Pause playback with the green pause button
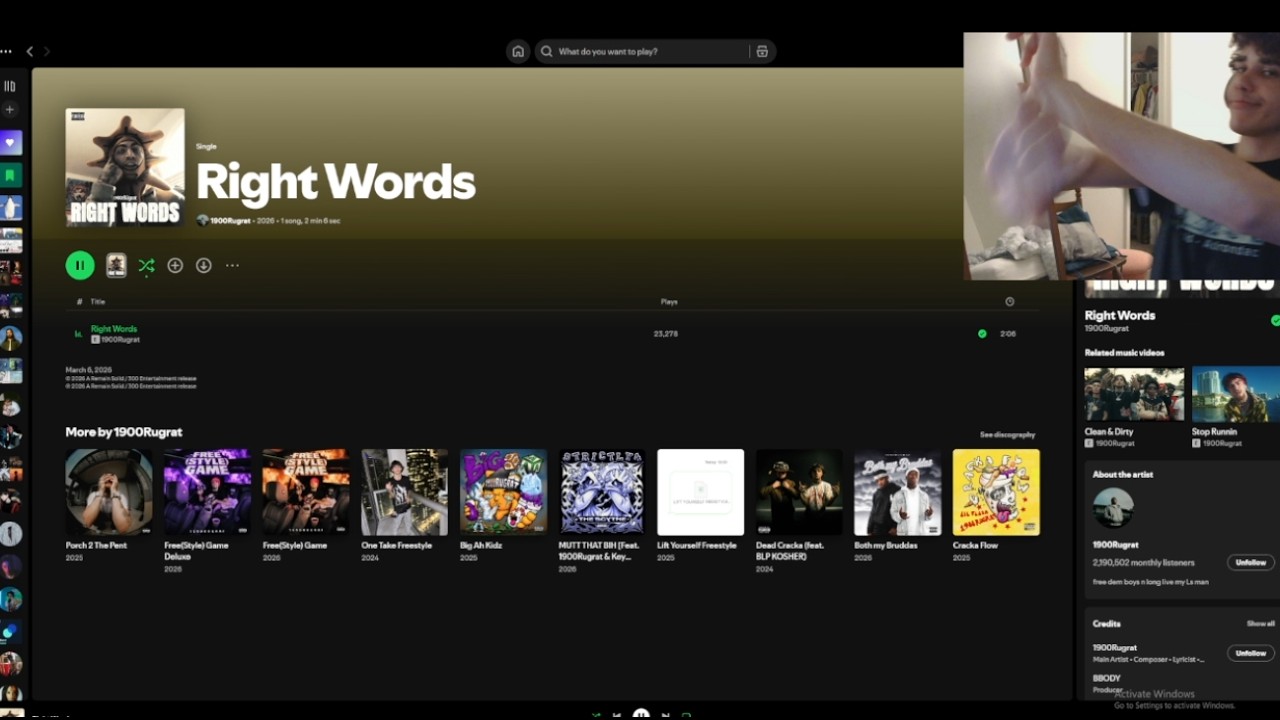 click(80, 265)
